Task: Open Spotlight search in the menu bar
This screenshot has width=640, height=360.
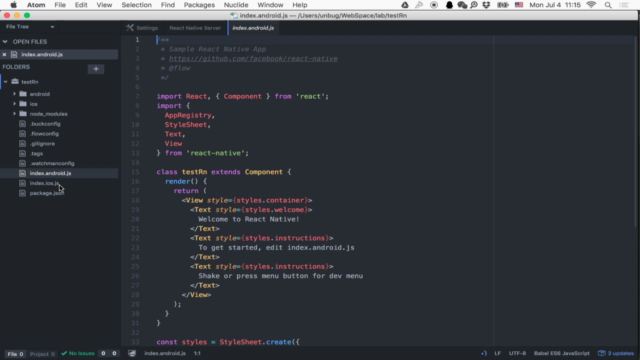Action: coord(608,5)
